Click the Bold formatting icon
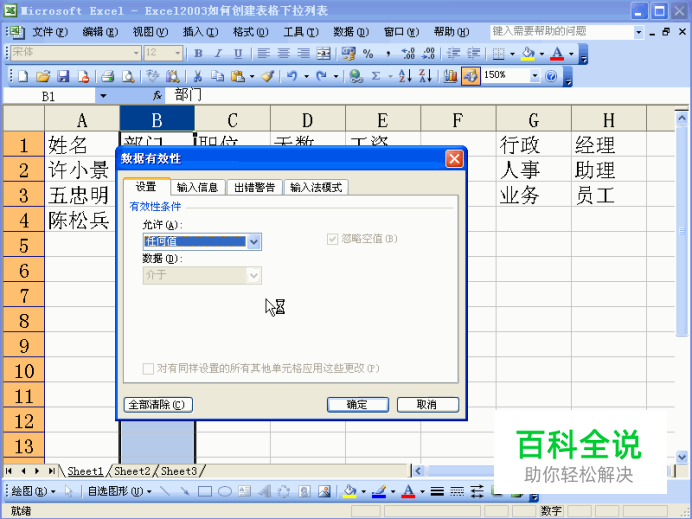This screenshot has height=519, width=692. pyautogui.click(x=198, y=53)
